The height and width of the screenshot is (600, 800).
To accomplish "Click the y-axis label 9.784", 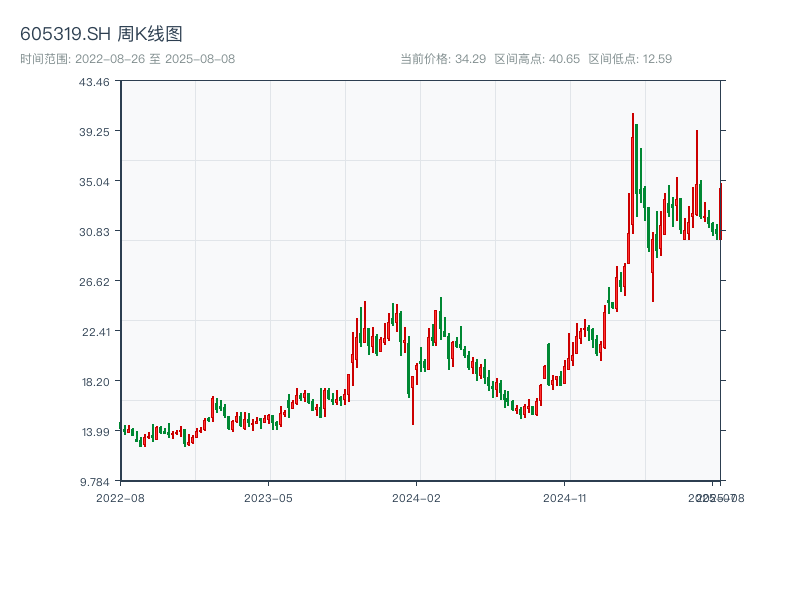I will point(95,482).
